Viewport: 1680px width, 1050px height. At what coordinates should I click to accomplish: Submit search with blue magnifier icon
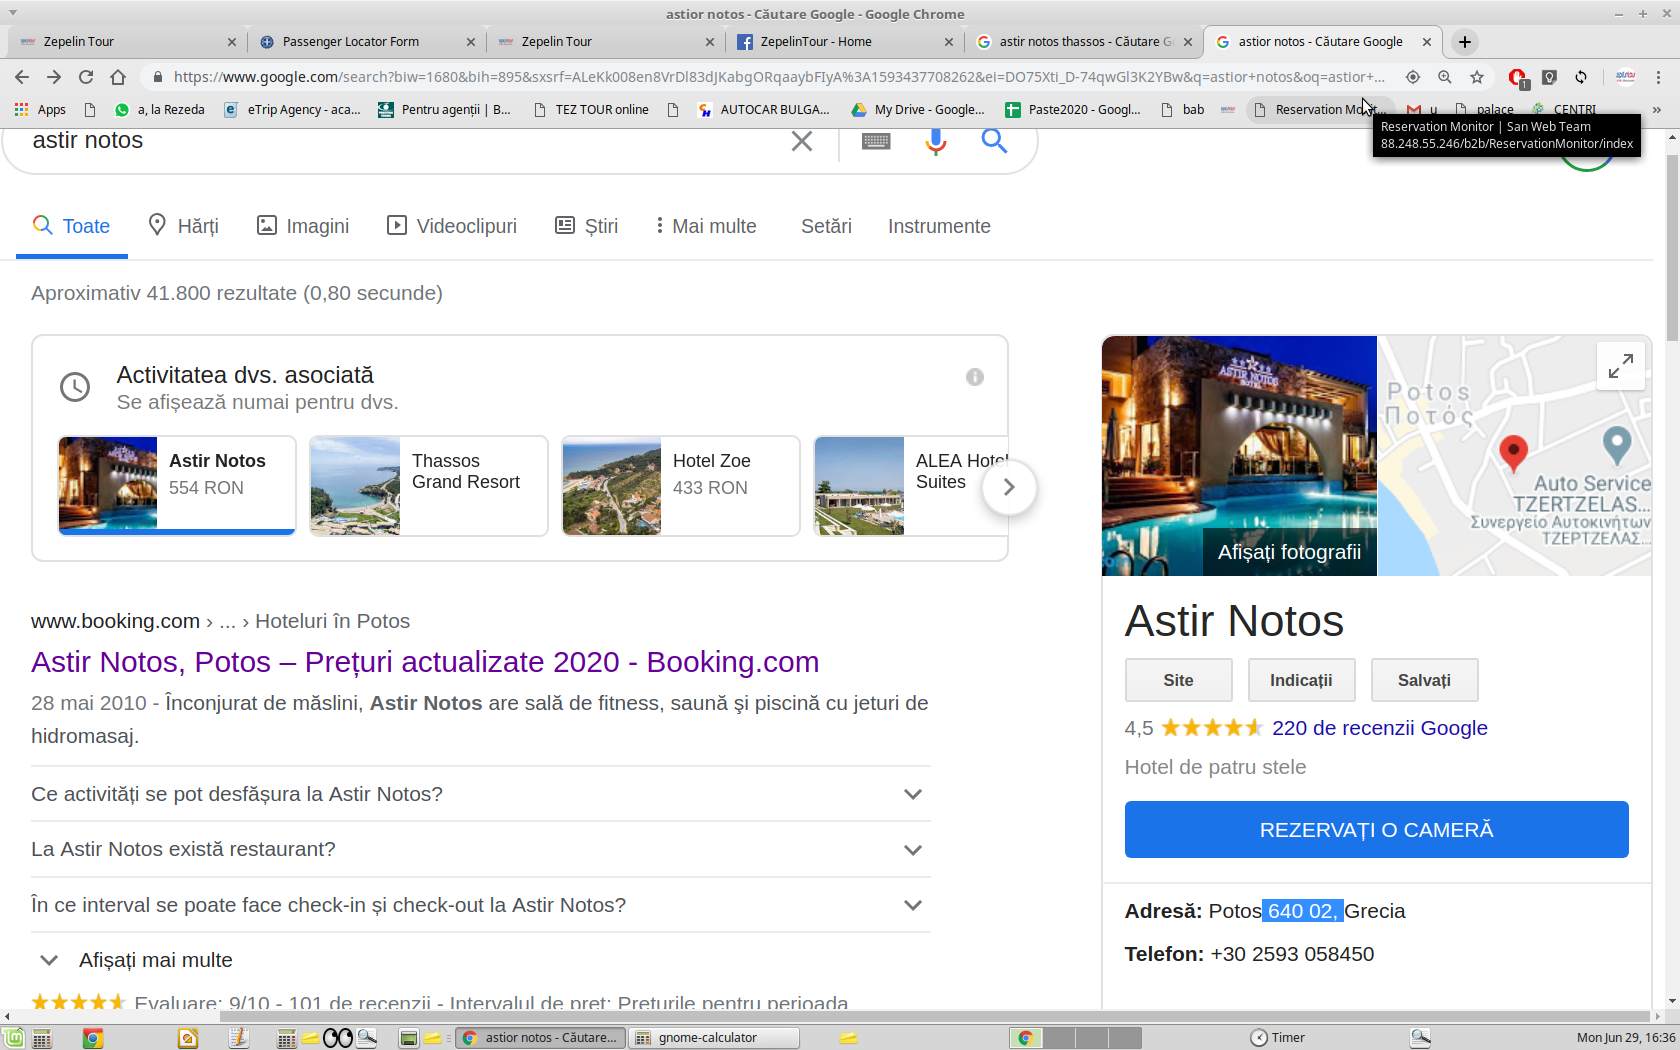coord(994,141)
